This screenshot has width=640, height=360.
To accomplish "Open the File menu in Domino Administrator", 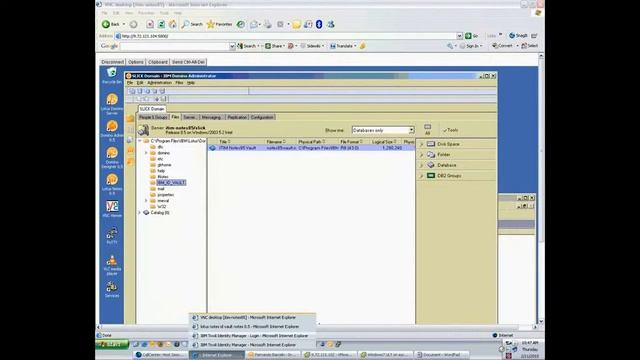I will 130,83.
